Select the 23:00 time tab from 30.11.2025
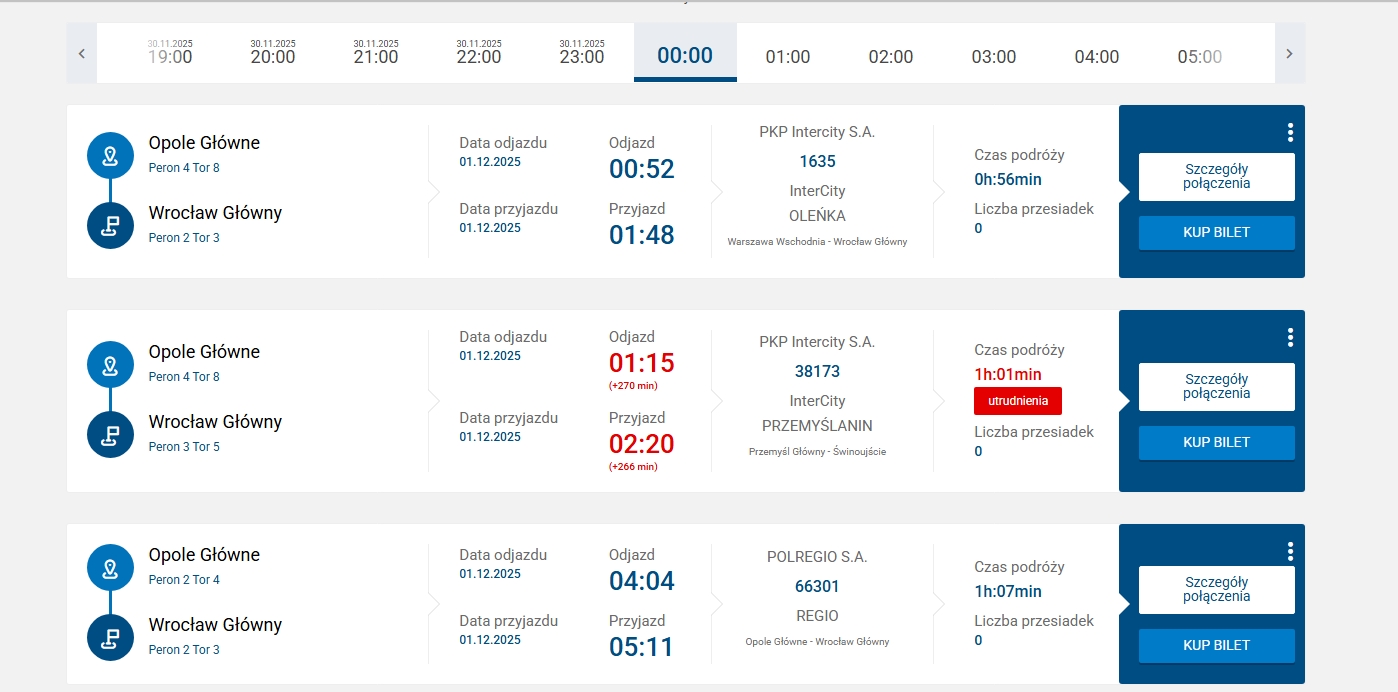This screenshot has width=1398, height=692. pos(582,52)
